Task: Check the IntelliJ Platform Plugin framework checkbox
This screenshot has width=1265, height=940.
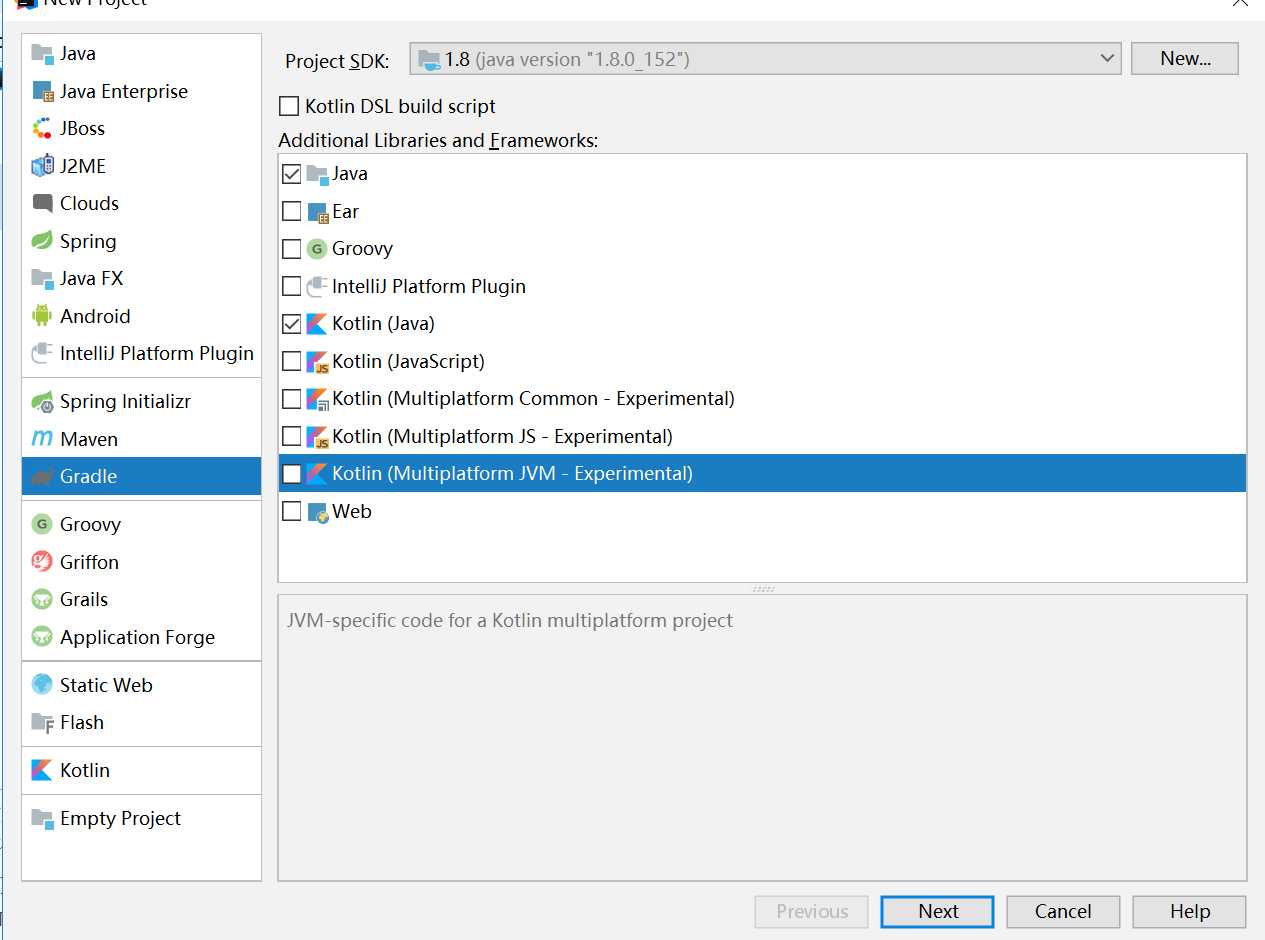Action: 291,286
